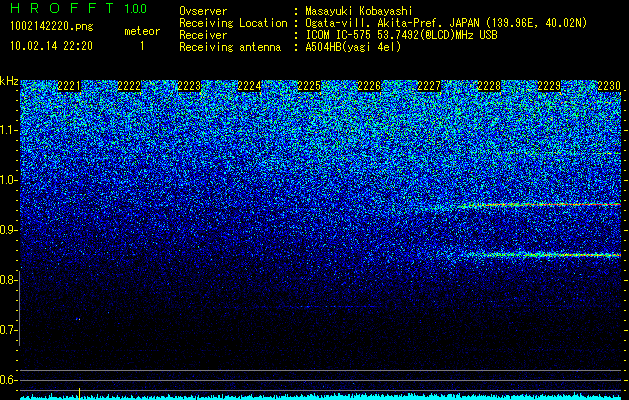The width and height of the screenshot is (629, 400).
Task: Click the 1.0 kHz axis label
Action: click(x=8, y=180)
